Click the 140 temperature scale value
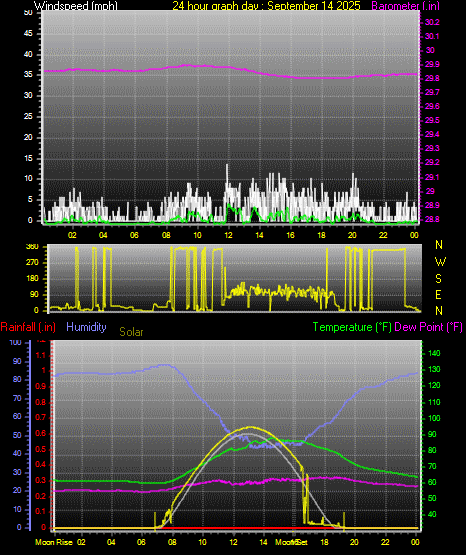This screenshot has width=466, height=555. point(434,353)
